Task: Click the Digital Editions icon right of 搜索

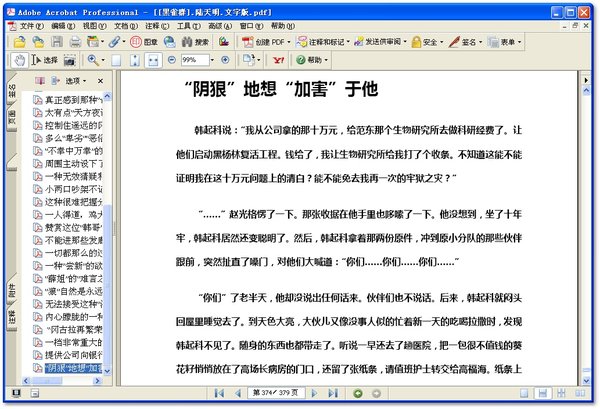Action: point(224,42)
